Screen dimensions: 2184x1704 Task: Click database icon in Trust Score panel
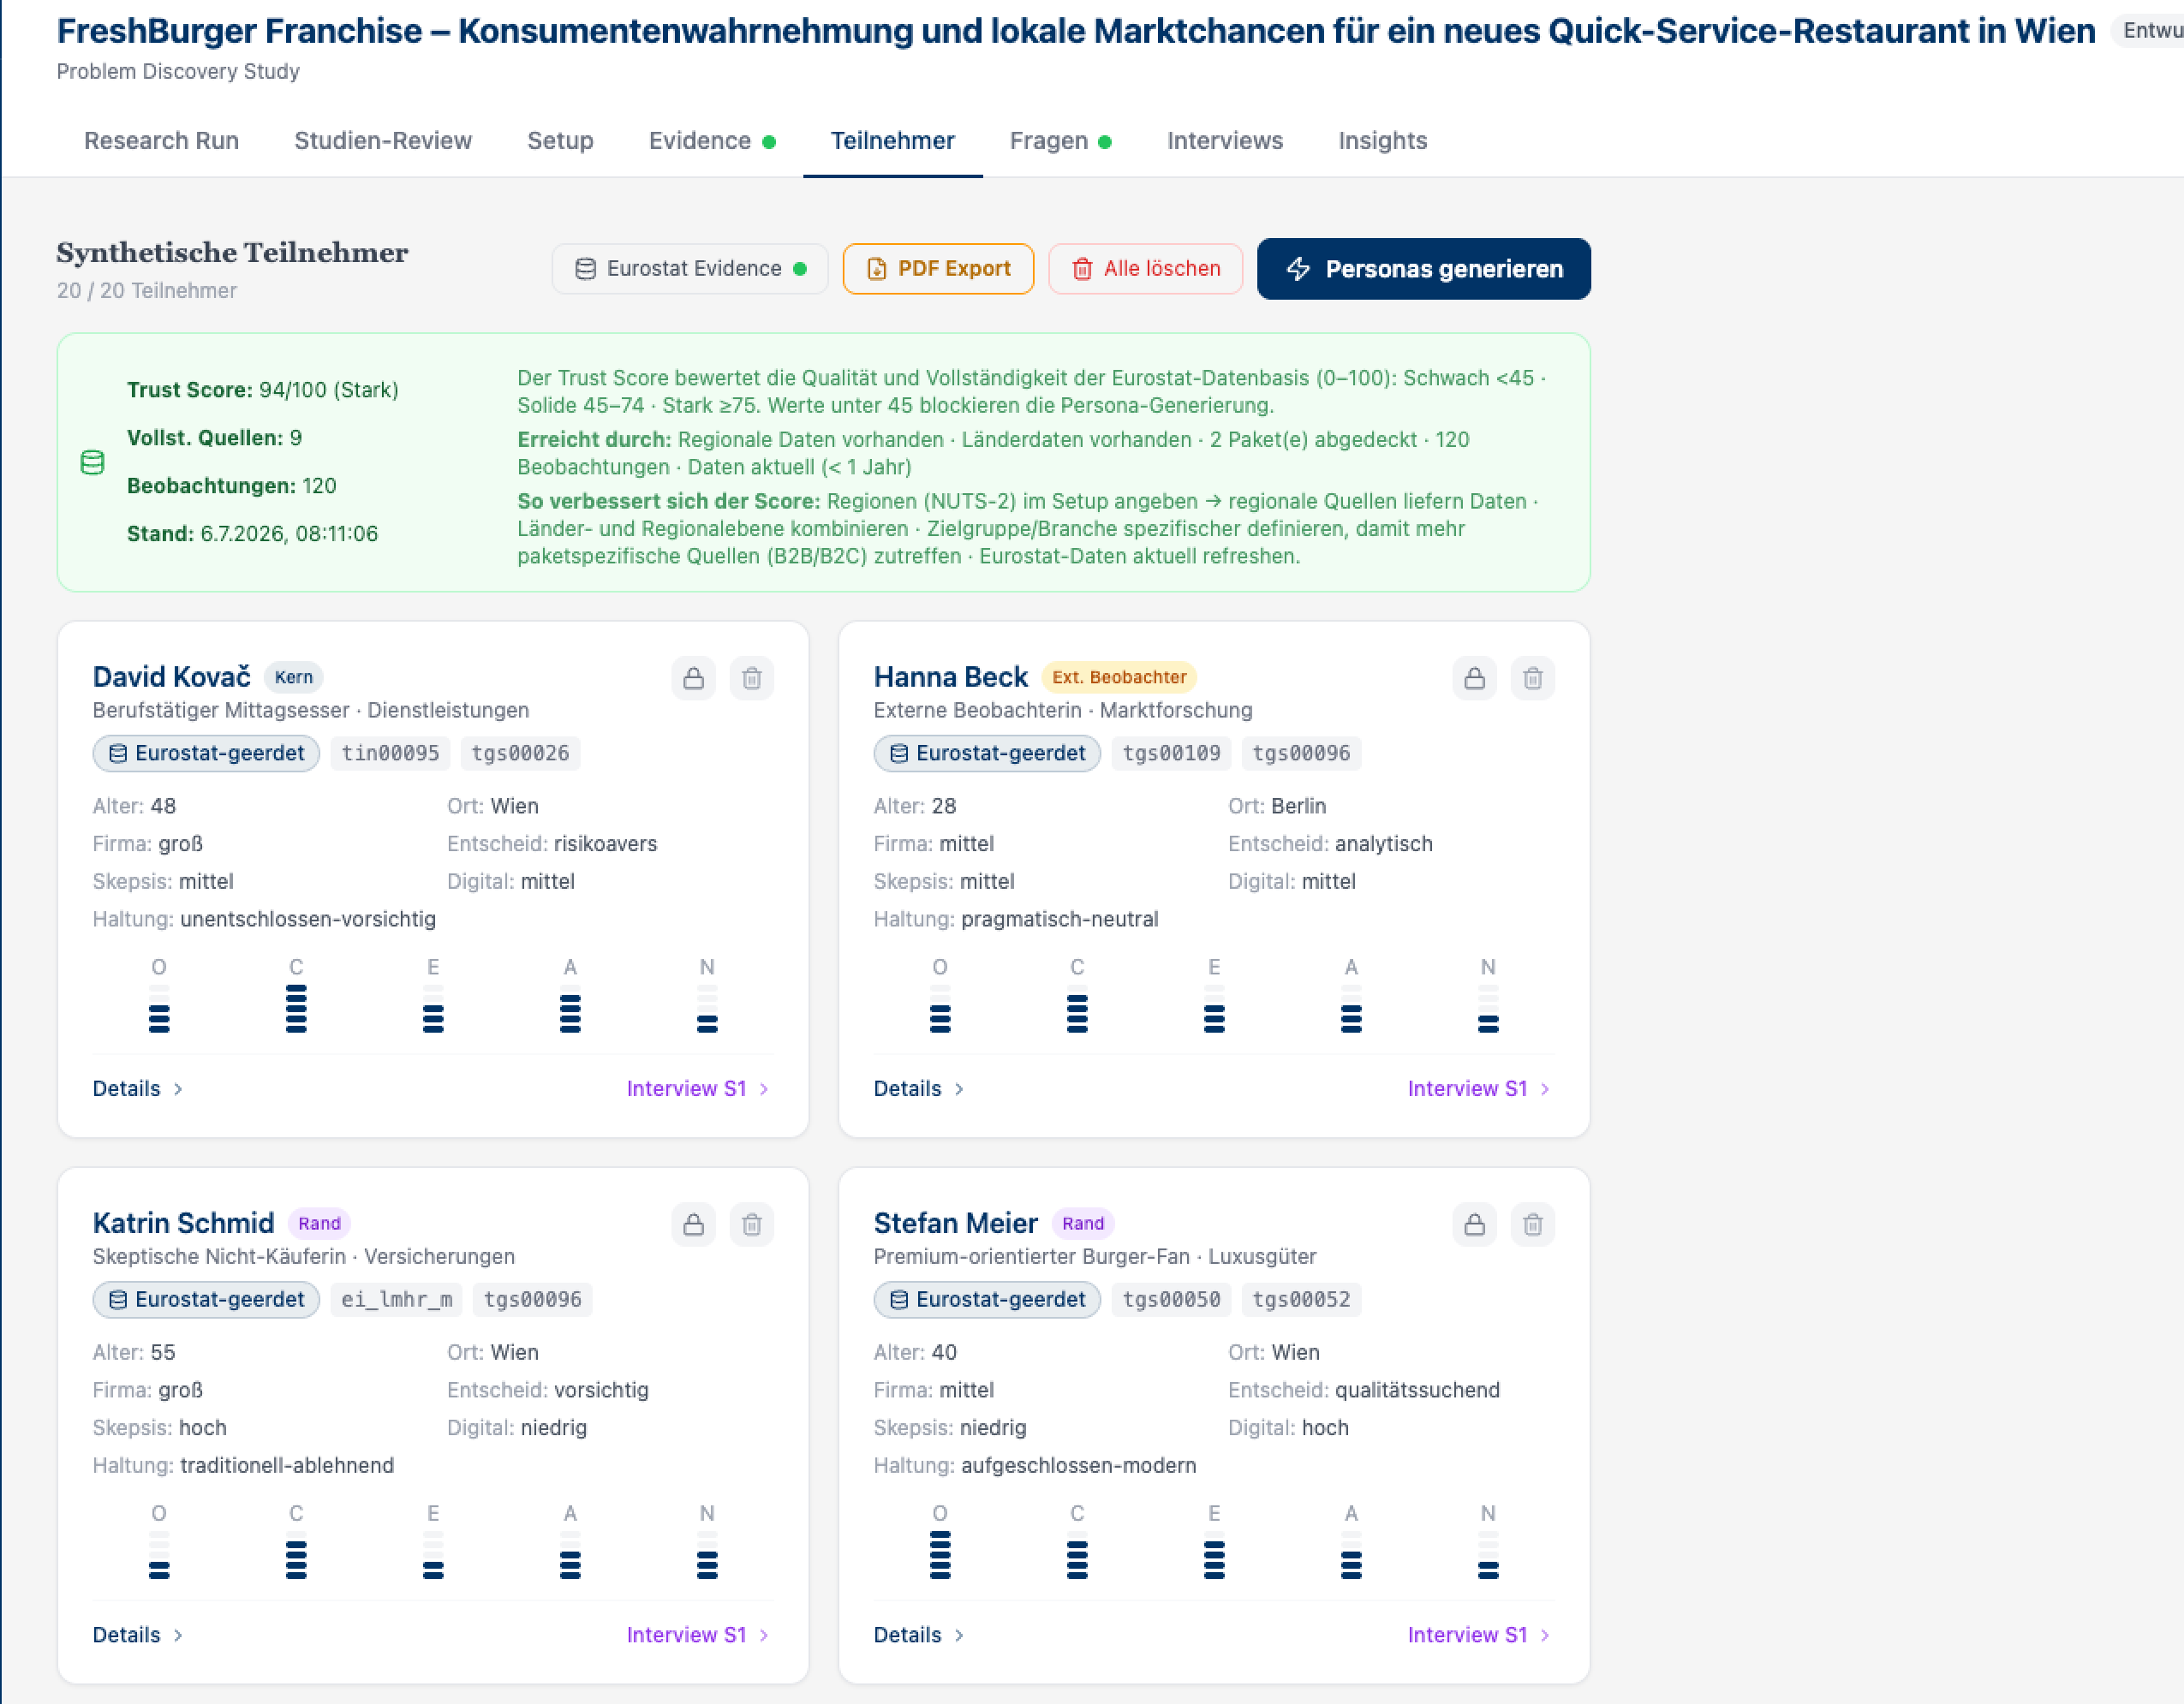point(92,463)
